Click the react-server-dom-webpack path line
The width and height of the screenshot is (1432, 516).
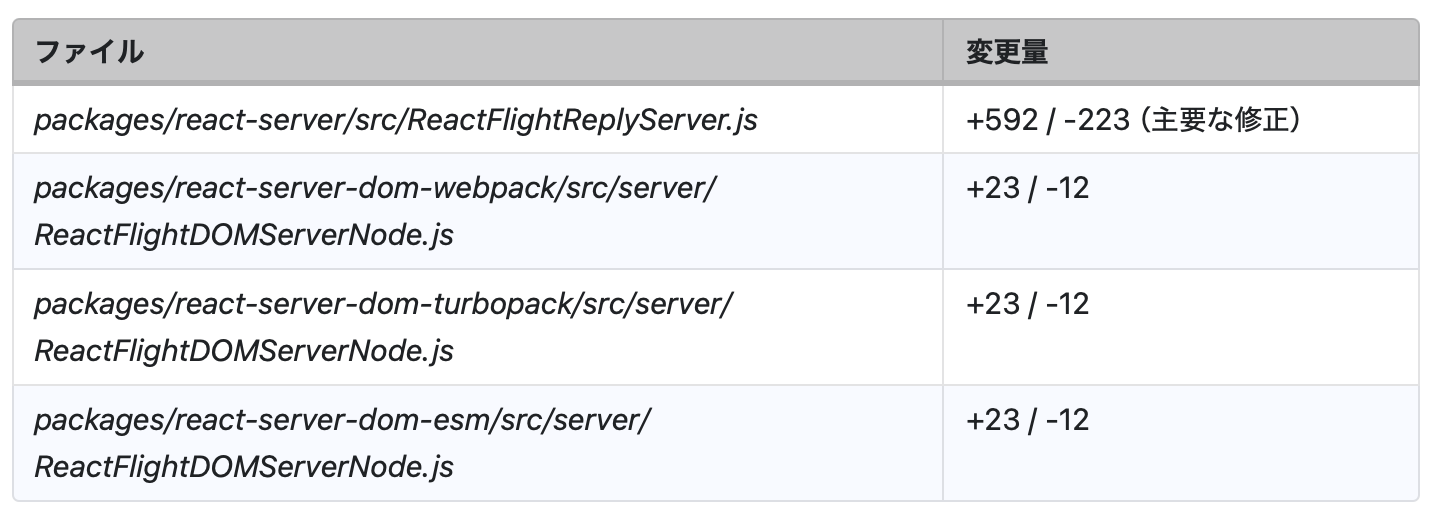375,188
